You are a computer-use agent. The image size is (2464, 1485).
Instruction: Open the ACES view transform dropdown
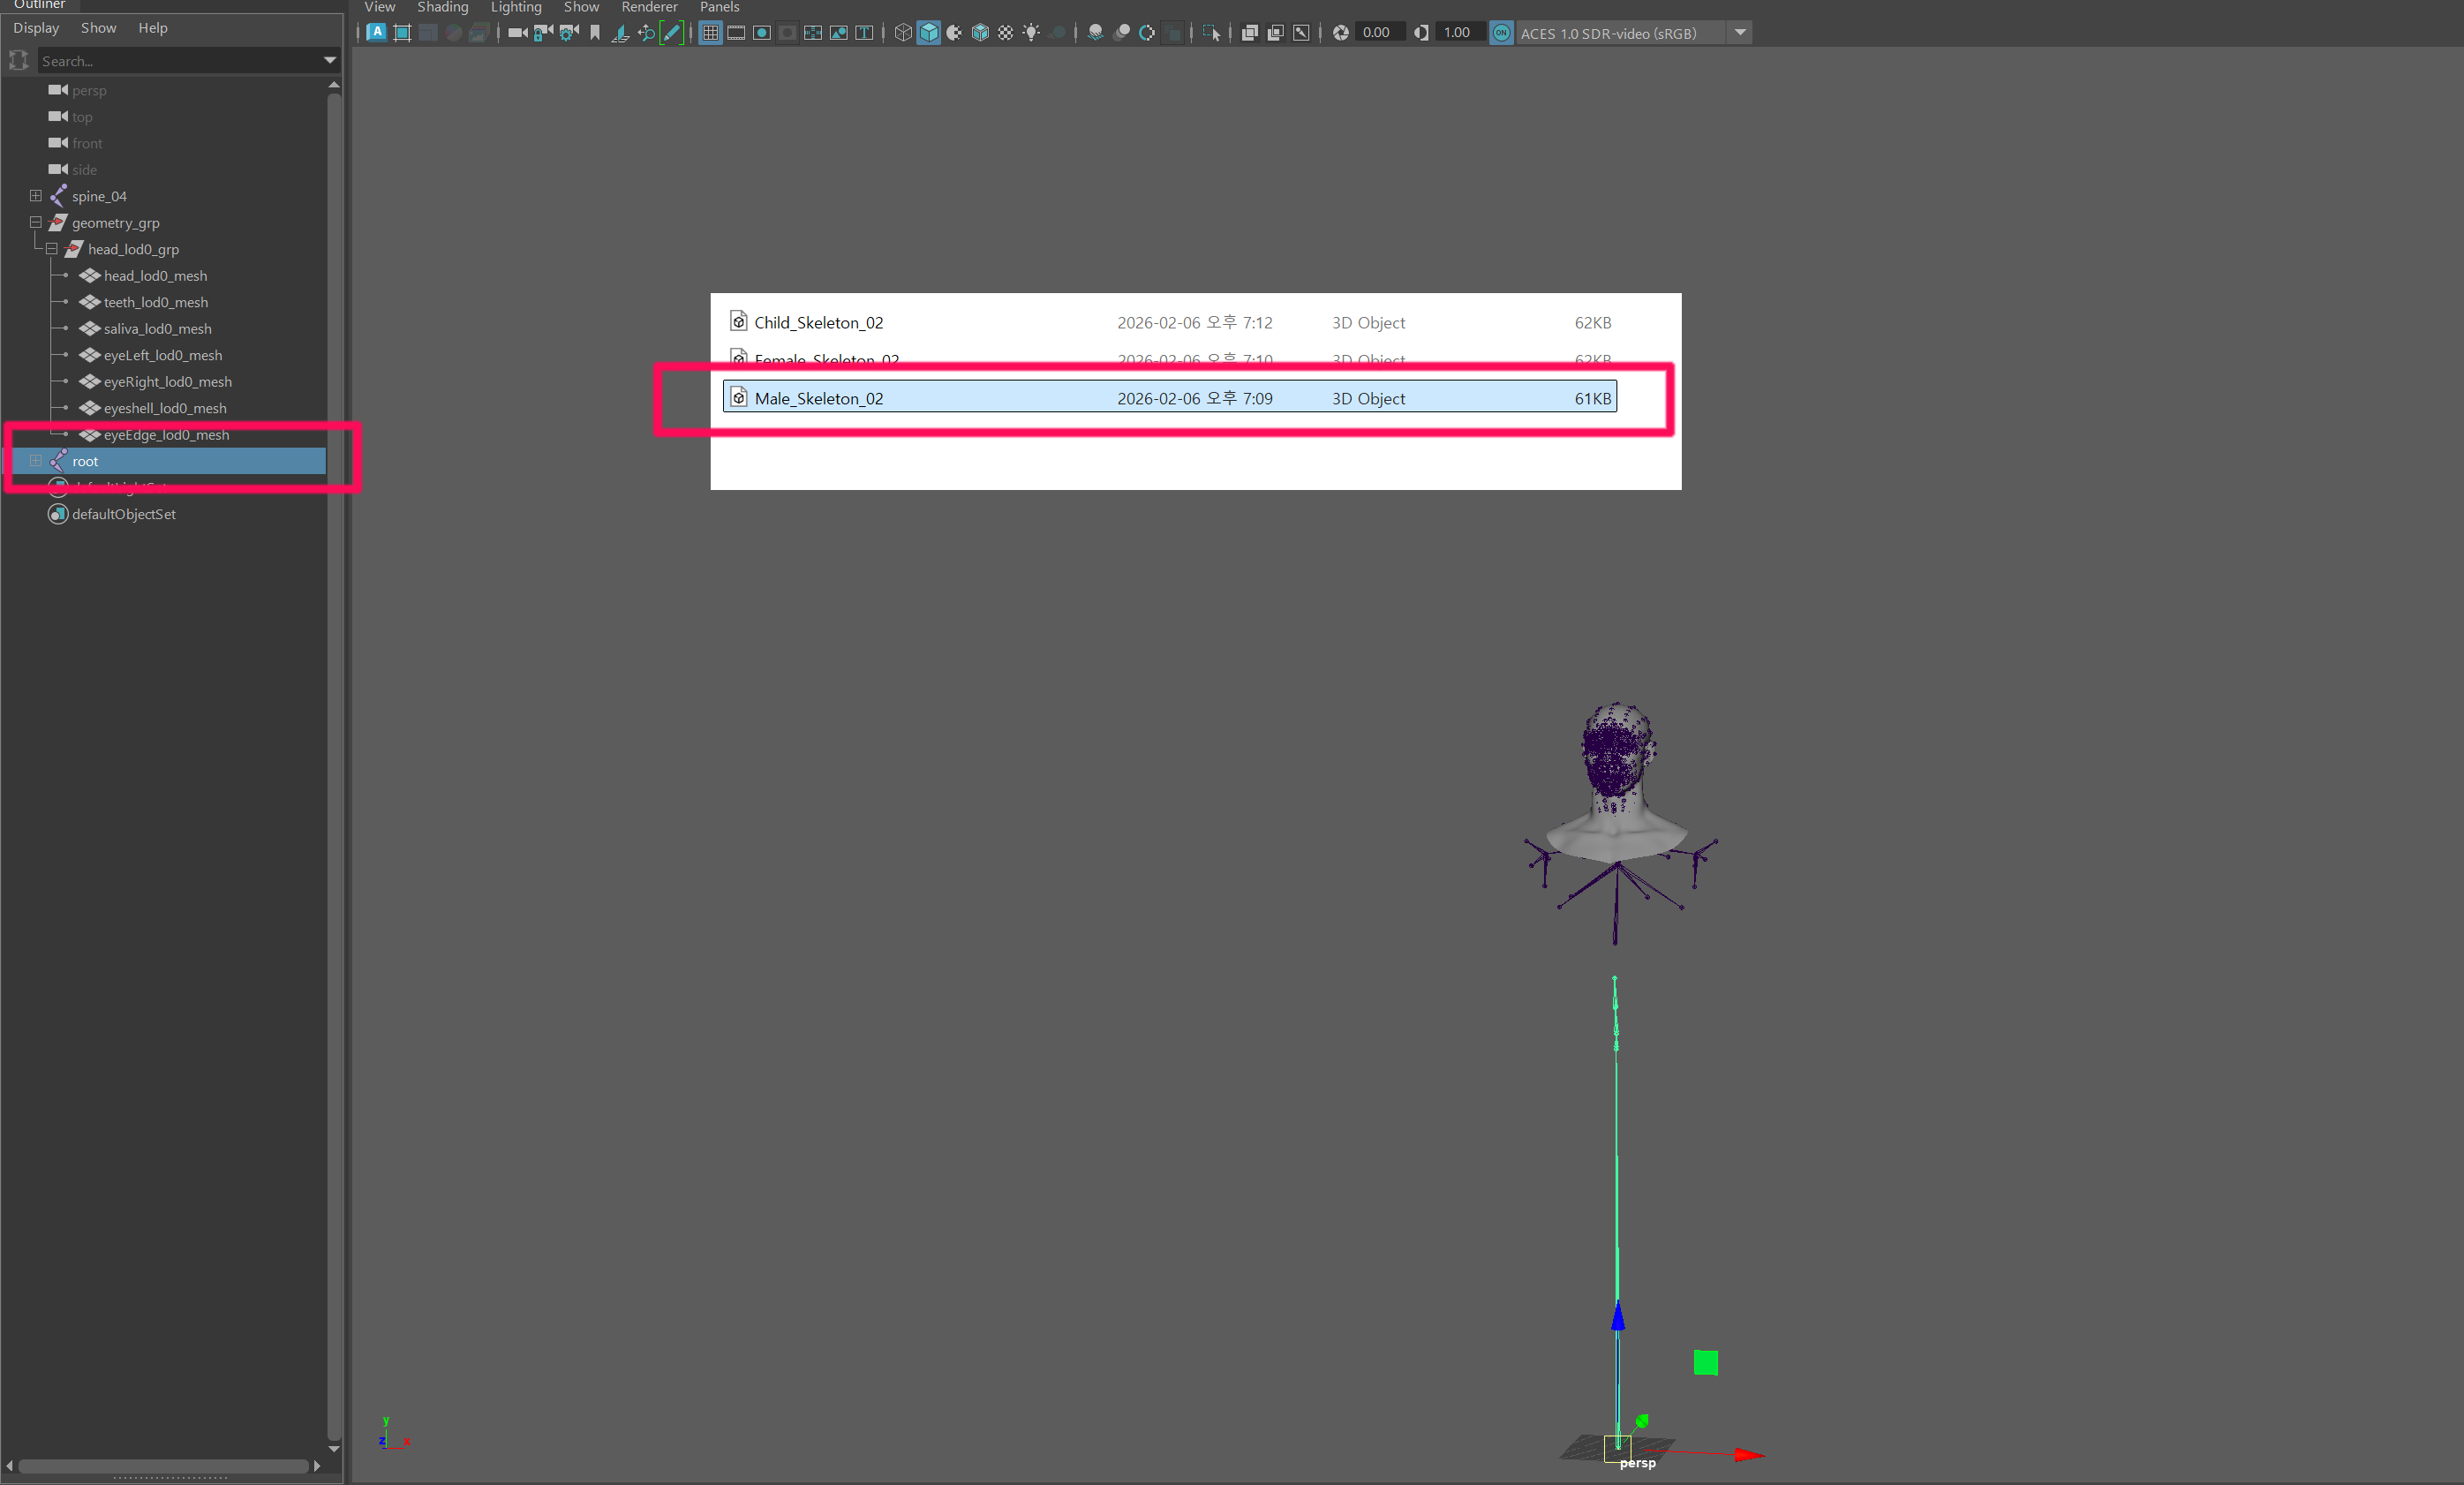(x=1740, y=33)
